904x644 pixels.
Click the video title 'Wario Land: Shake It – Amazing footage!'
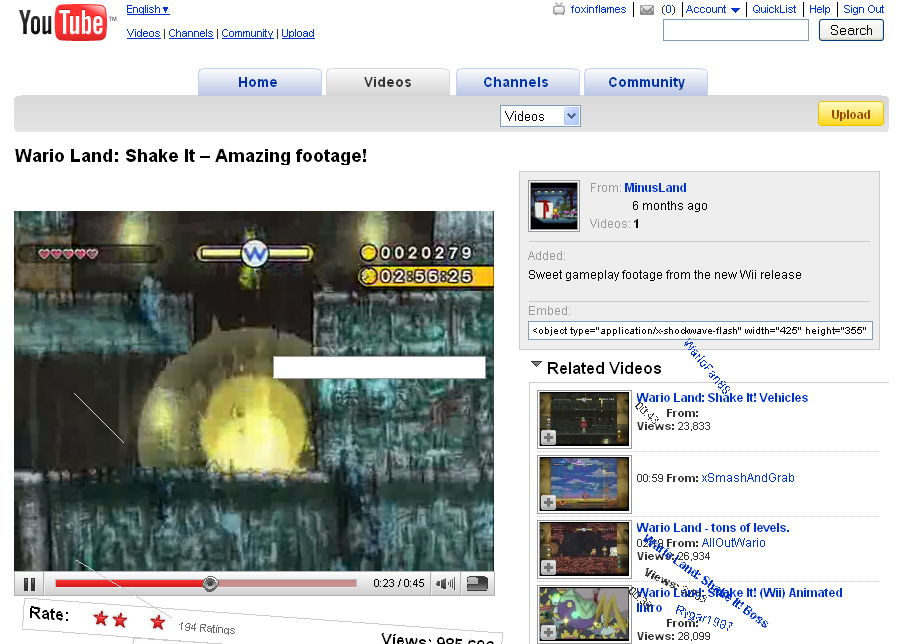191,156
